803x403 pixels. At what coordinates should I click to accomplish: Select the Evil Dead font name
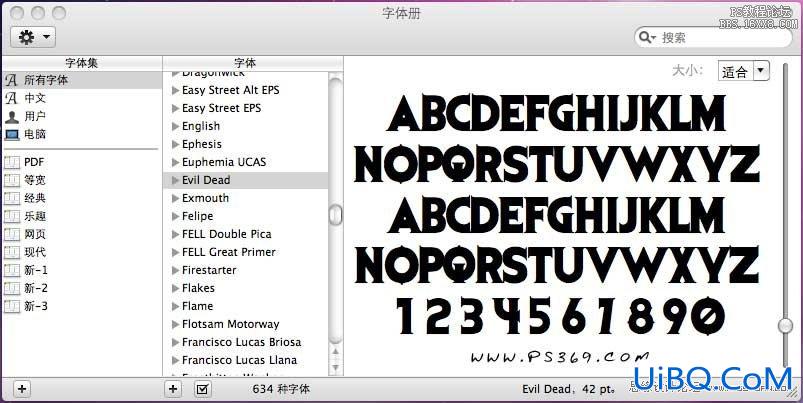(x=206, y=180)
